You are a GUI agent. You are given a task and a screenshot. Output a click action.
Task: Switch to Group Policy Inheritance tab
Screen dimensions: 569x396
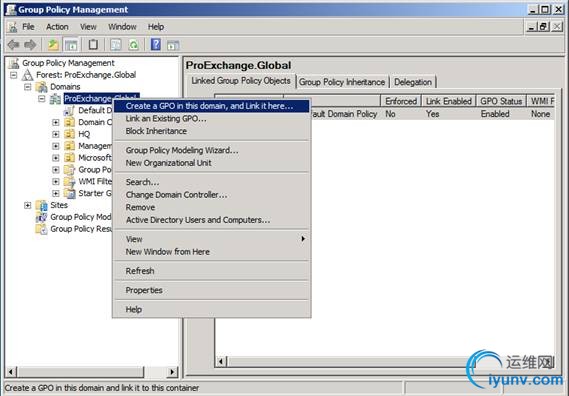tap(341, 82)
